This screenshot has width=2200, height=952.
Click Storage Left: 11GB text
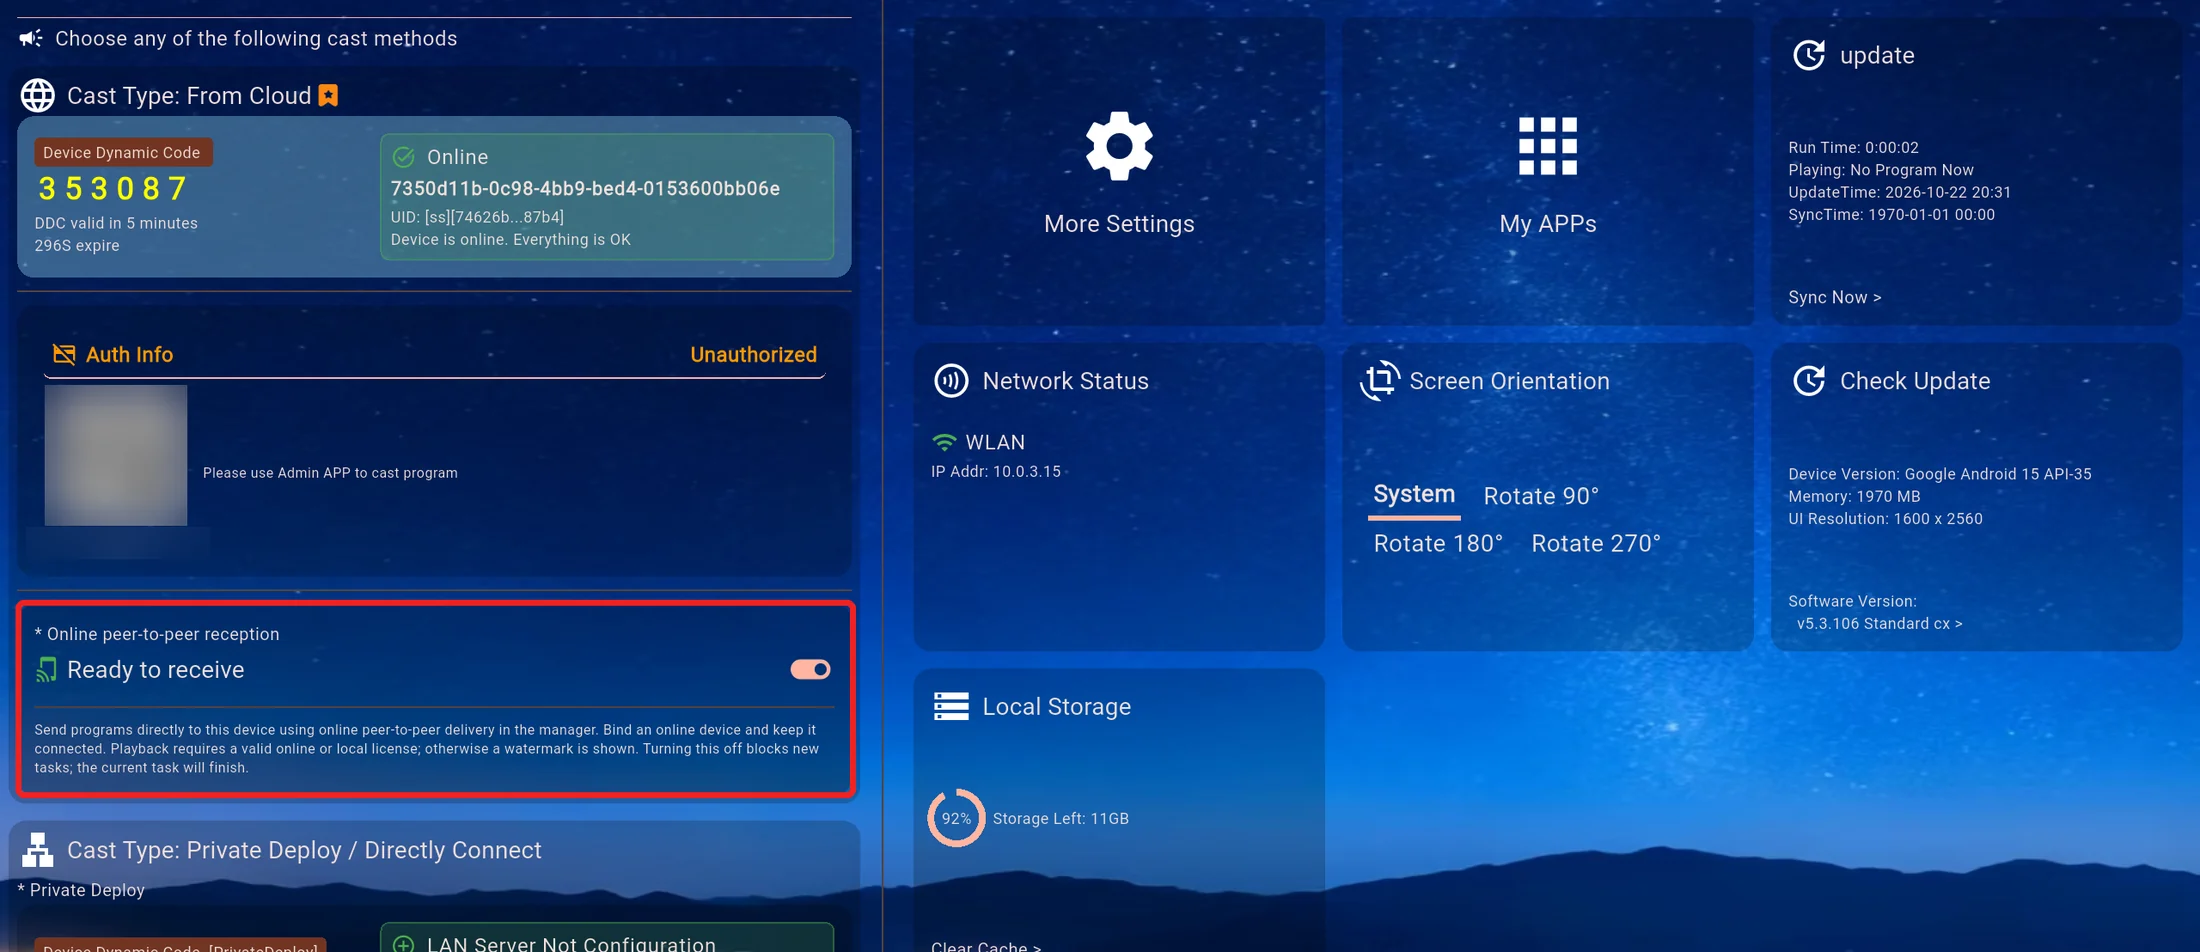tap(1061, 818)
